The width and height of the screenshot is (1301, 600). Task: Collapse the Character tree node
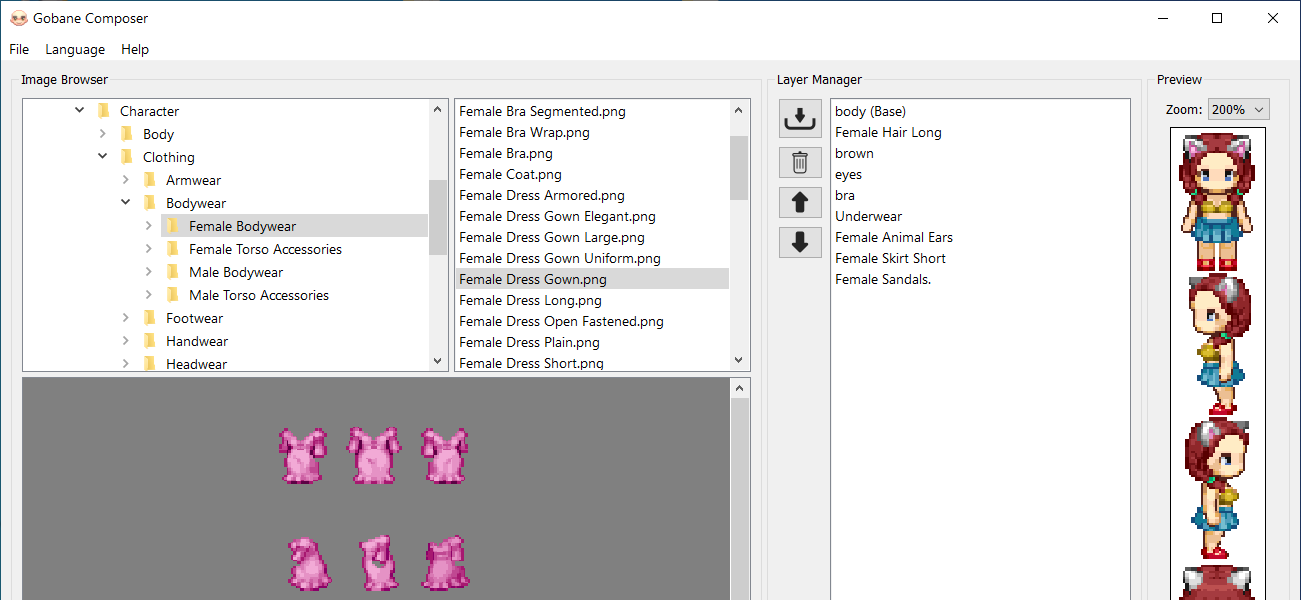[80, 111]
